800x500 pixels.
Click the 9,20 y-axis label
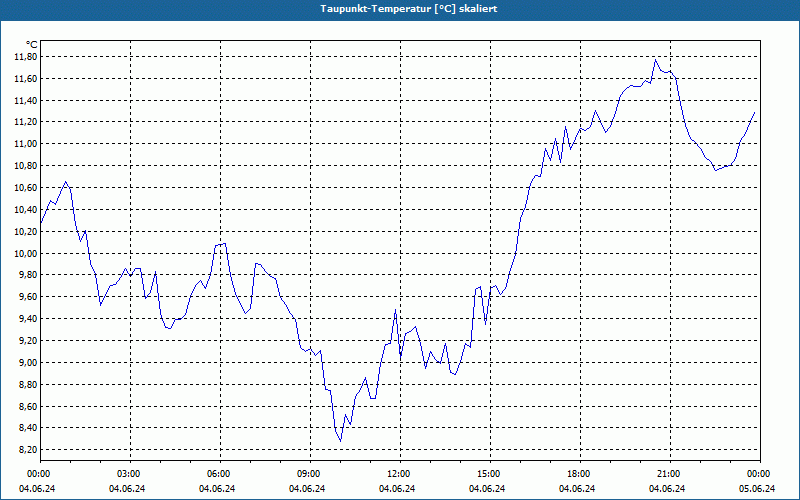(x=28, y=340)
